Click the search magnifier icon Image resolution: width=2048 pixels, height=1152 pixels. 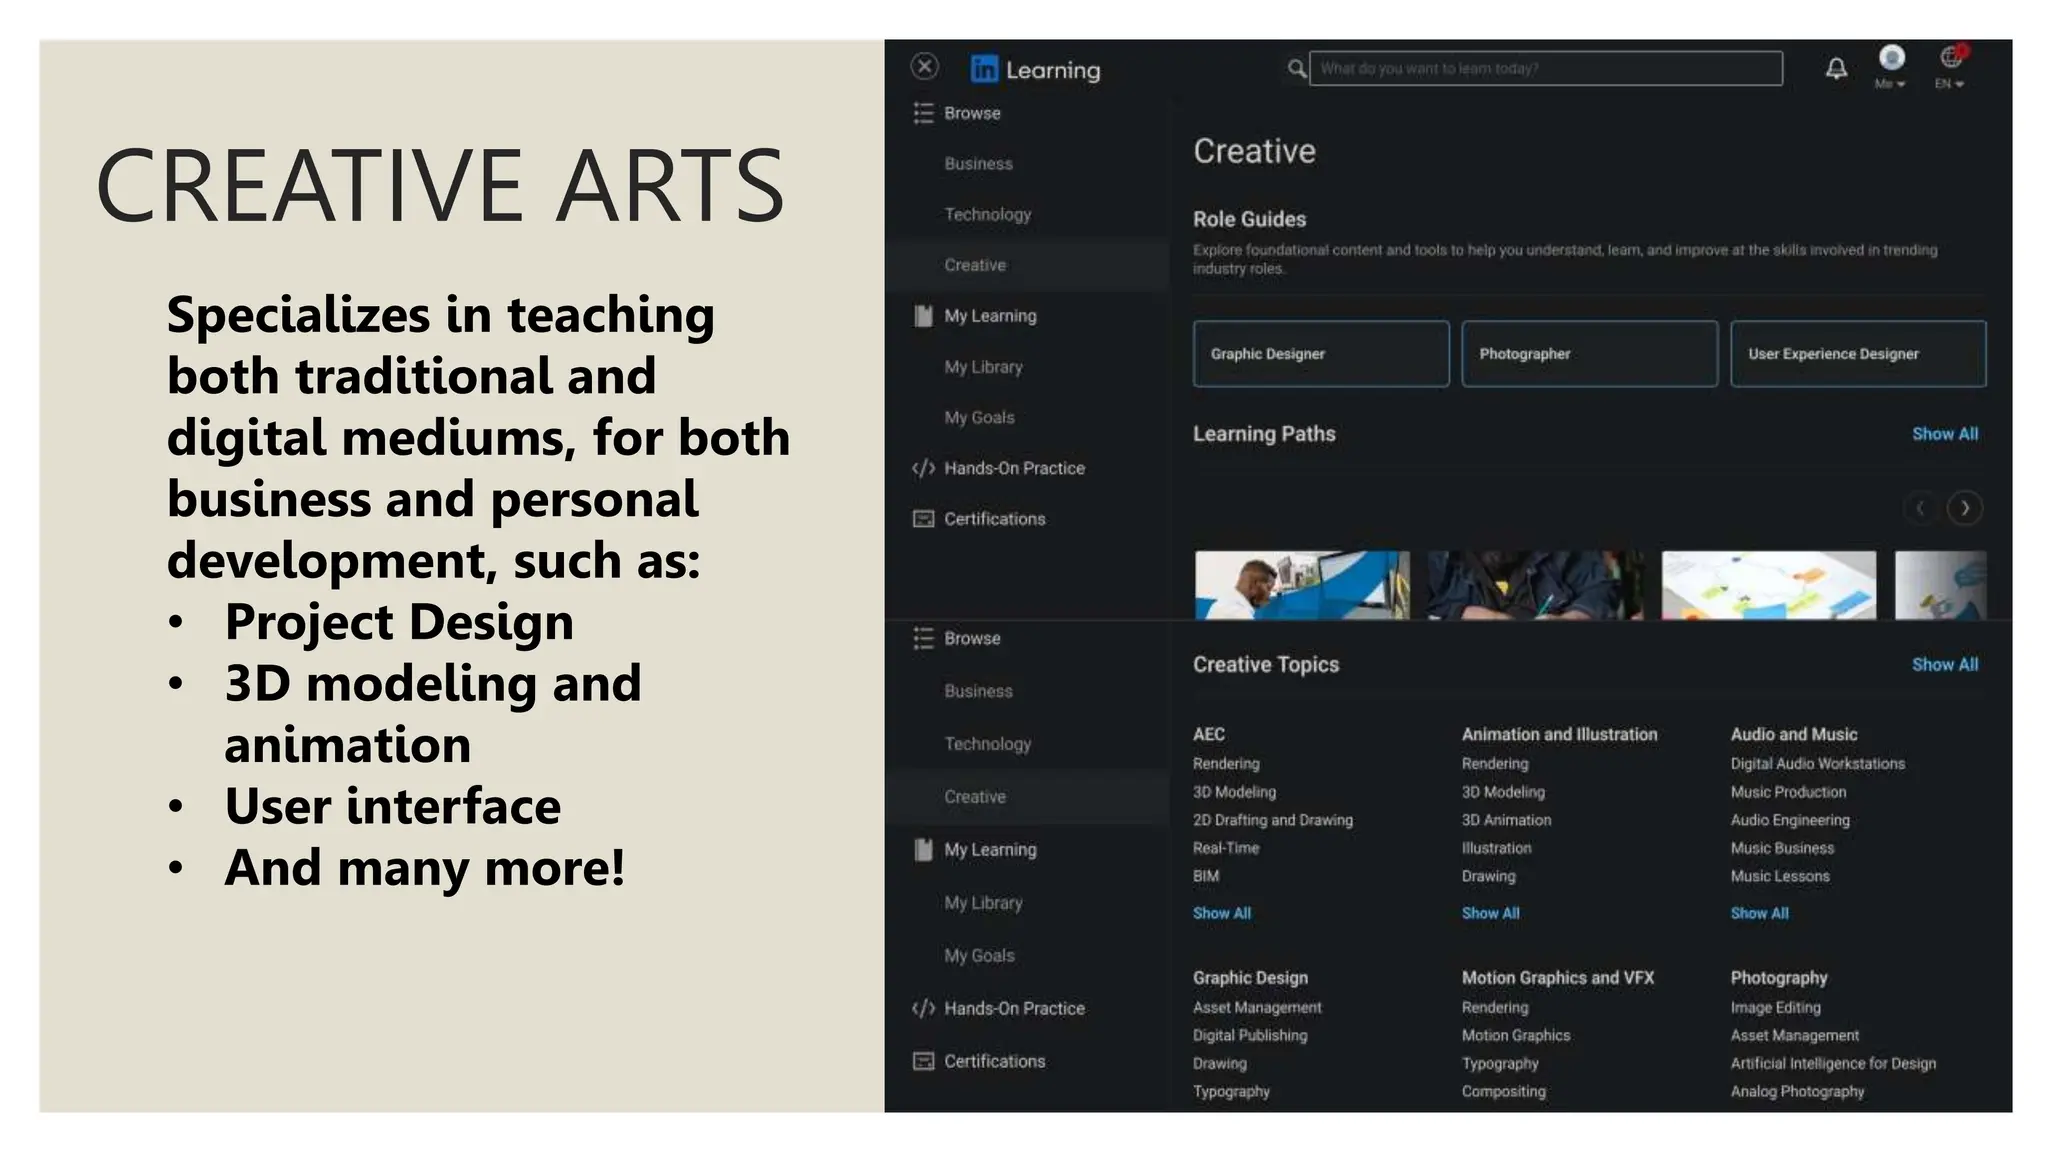(x=1296, y=68)
